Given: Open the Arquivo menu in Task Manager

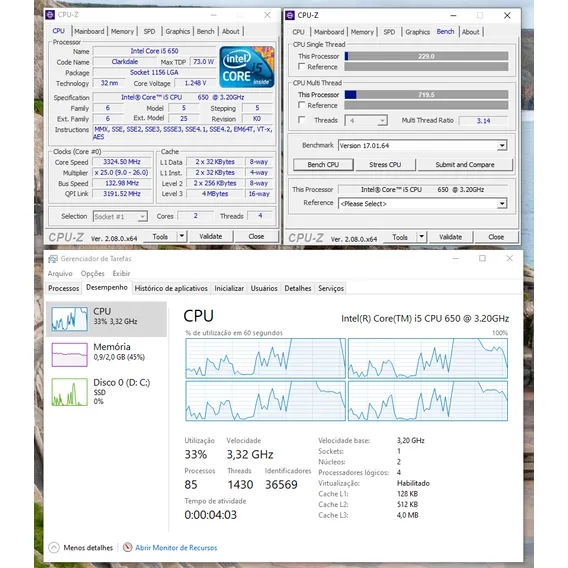Looking at the screenshot, I should point(60,273).
